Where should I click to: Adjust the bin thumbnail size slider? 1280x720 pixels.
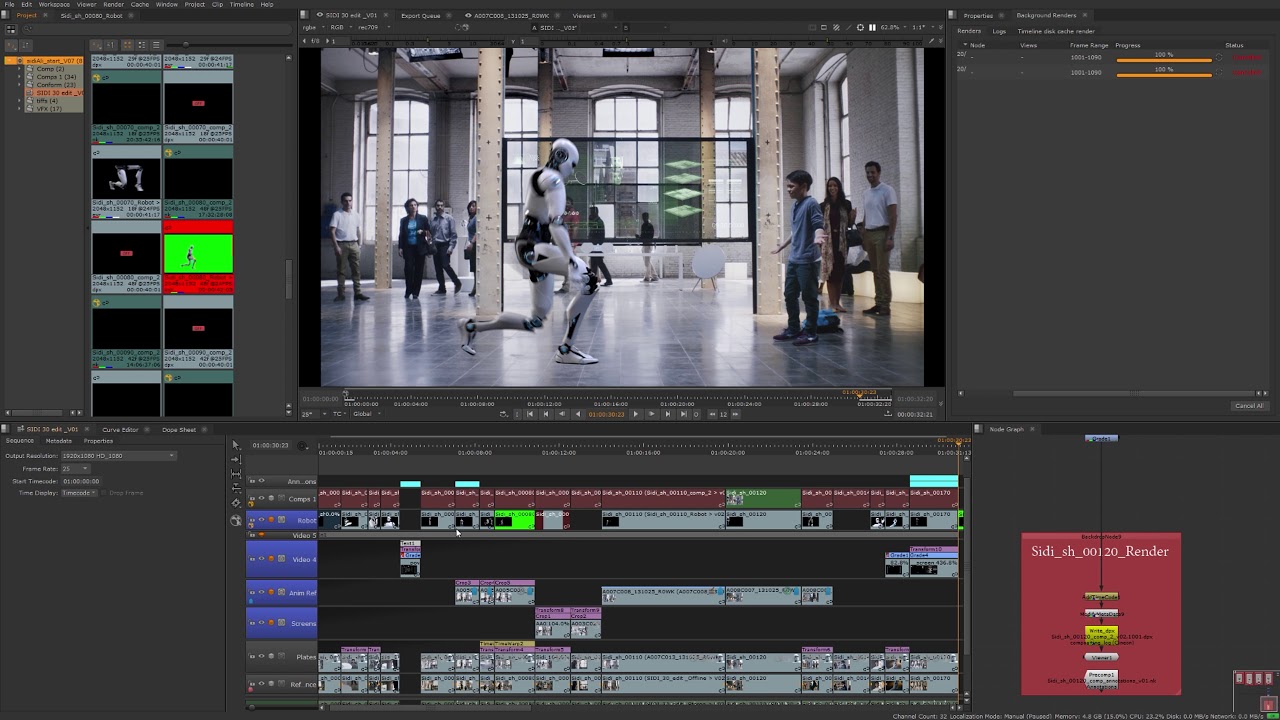click(x=186, y=45)
